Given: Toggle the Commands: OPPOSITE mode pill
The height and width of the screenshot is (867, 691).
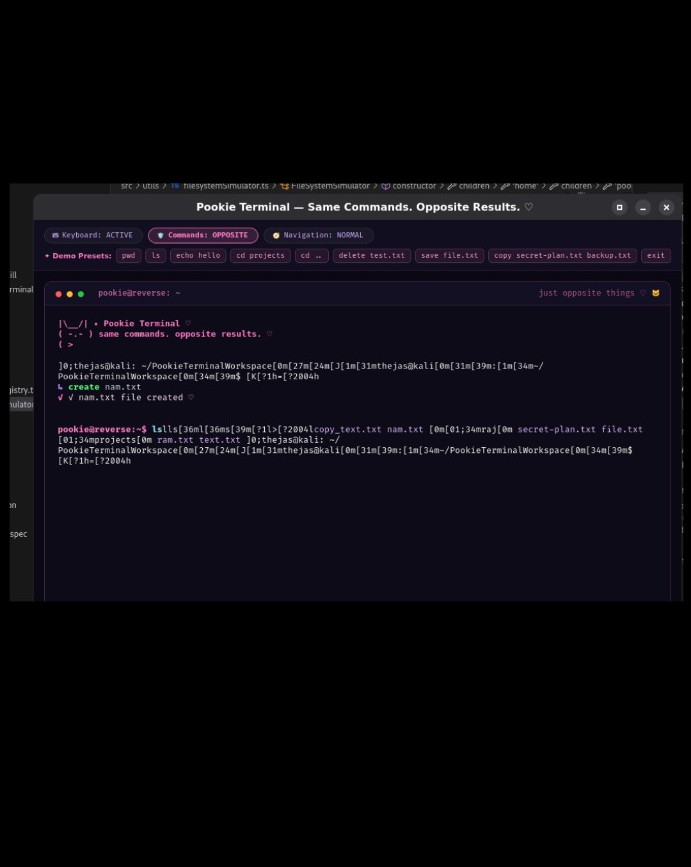Looking at the screenshot, I should (x=203, y=235).
